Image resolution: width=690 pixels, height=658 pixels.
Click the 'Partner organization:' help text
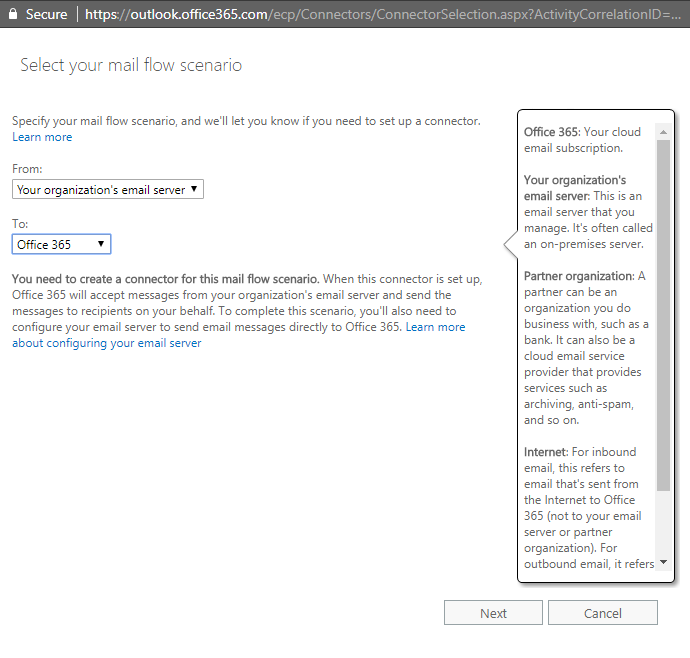(579, 276)
